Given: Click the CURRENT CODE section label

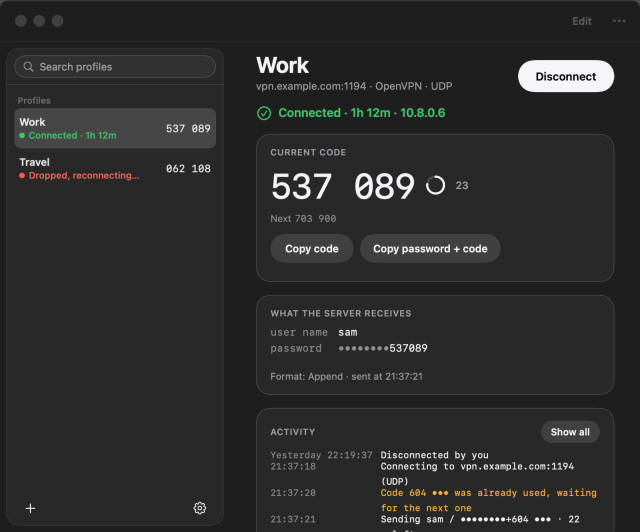Looking at the screenshot, I should (x=308, y=152).
